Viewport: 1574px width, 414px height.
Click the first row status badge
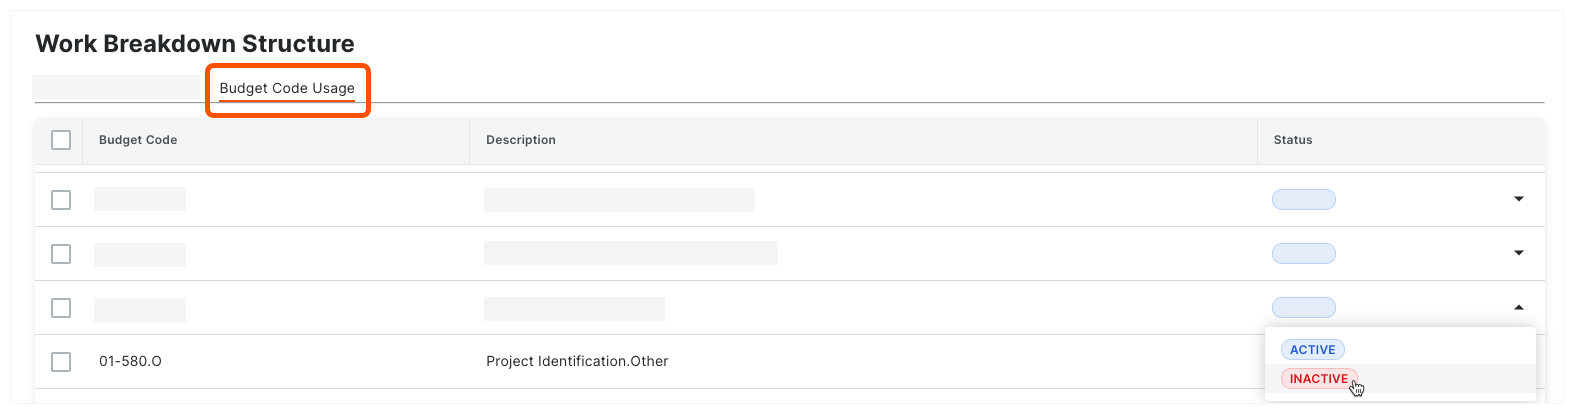coord(1303,199)
